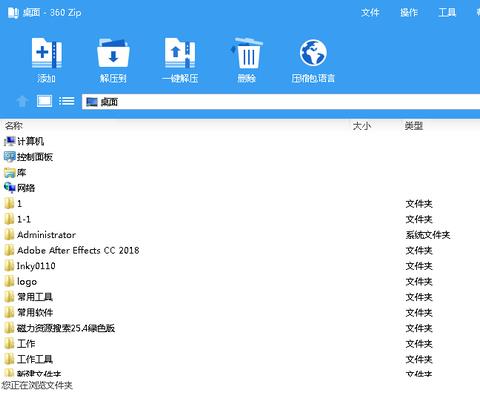Screen dimensions: 480x396
Task: Open the 工具 menu
Action: (x=447, y=13)
